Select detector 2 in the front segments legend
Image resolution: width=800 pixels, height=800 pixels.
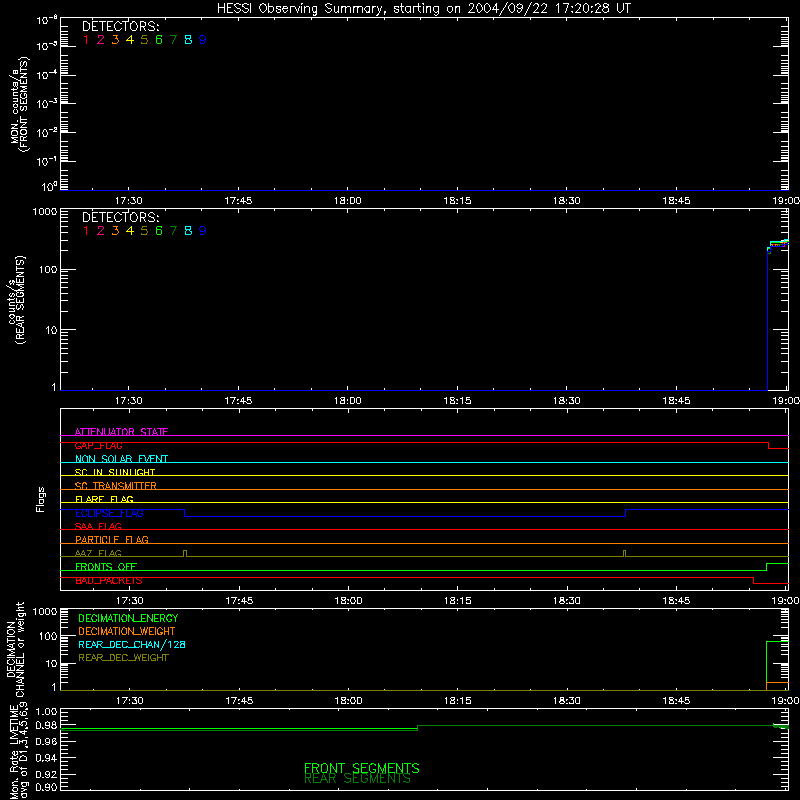pos(101,39)
